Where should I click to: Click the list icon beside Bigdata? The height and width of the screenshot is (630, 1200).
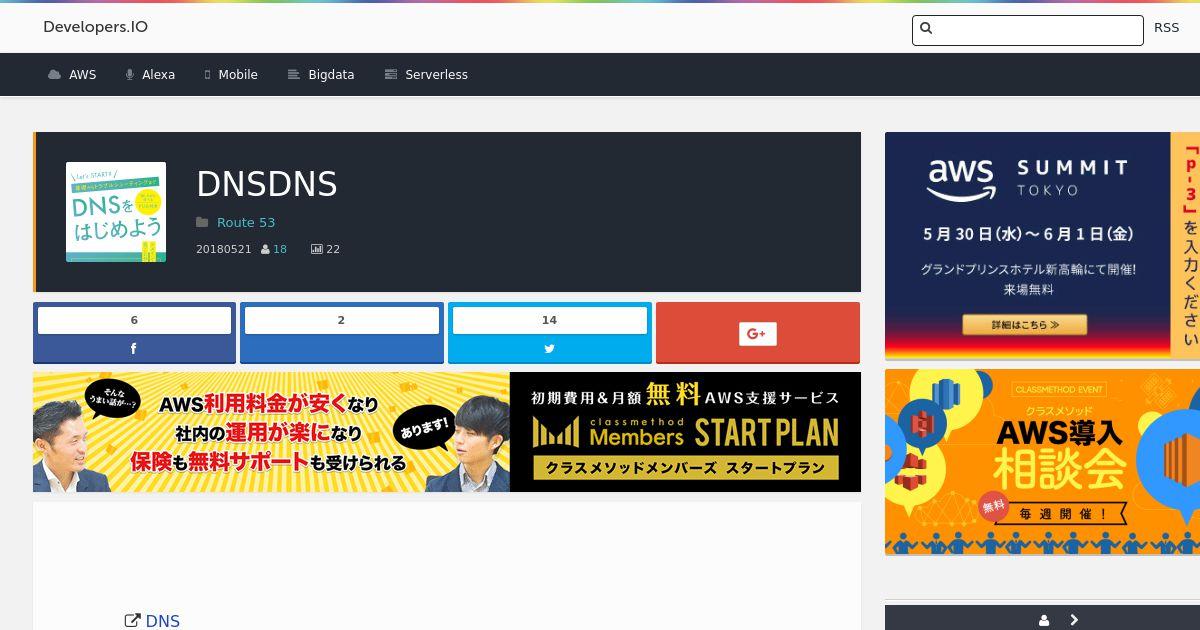294,75
